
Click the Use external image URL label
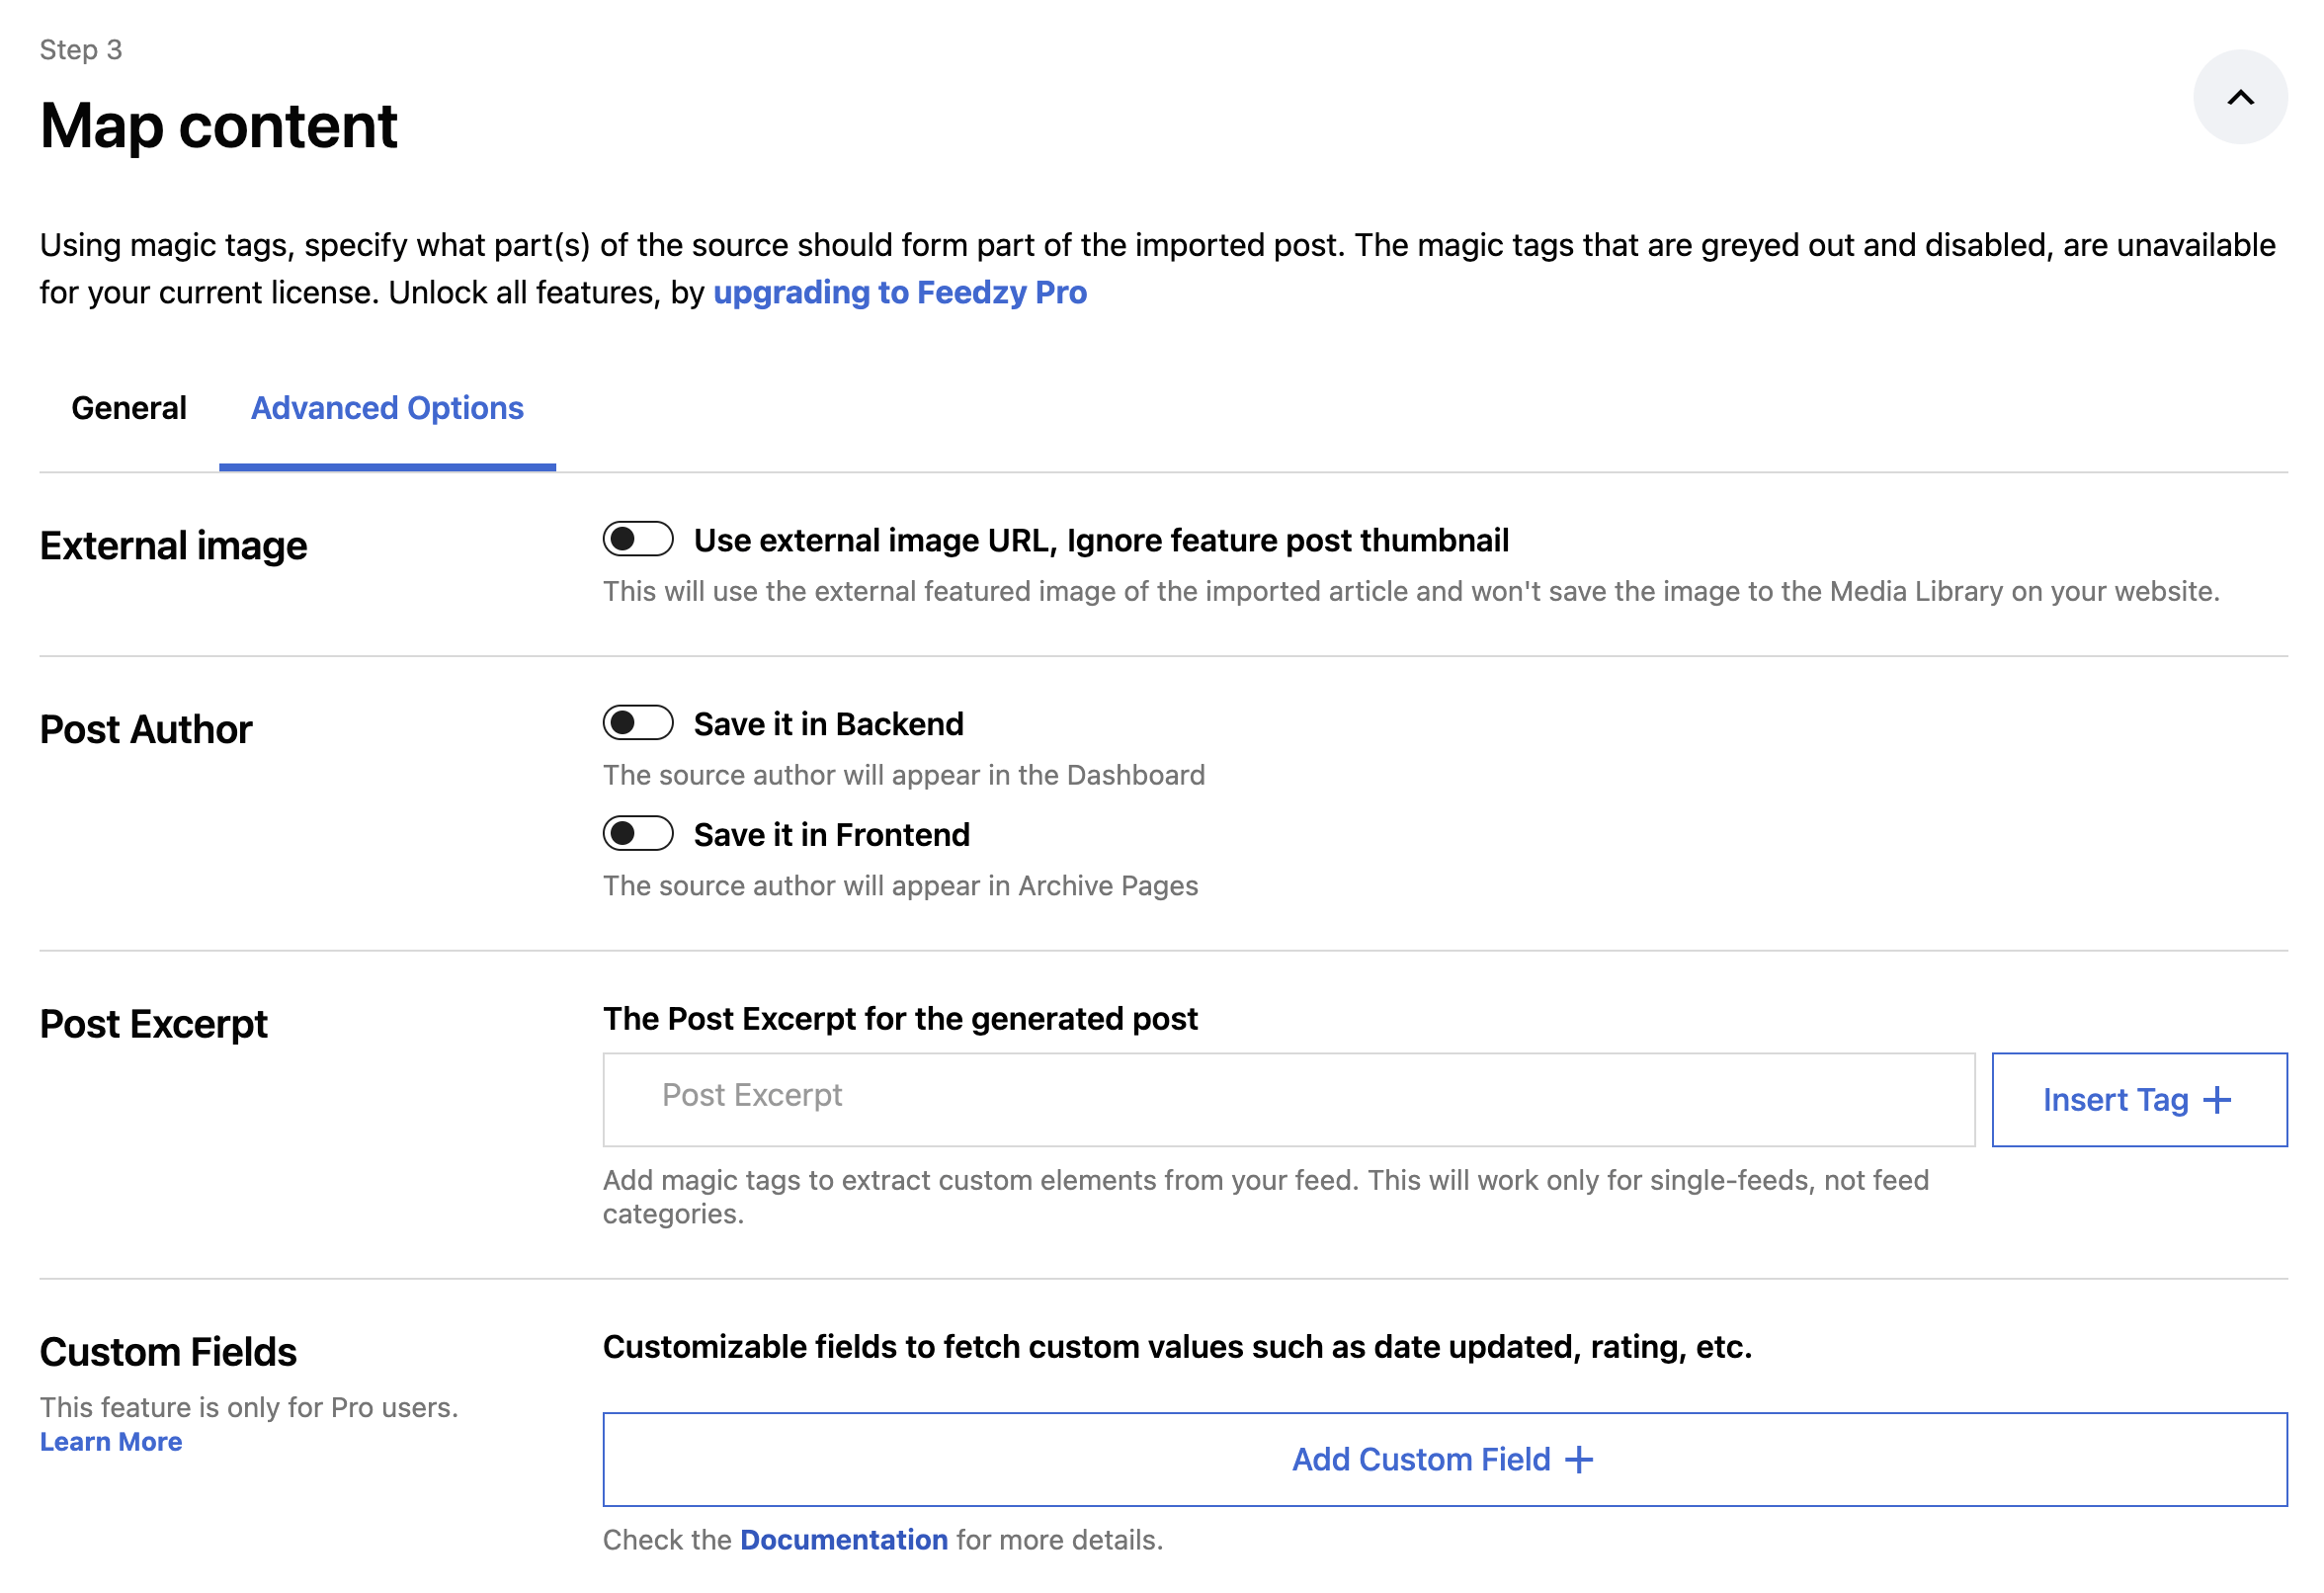click(x=1100, y=540)
